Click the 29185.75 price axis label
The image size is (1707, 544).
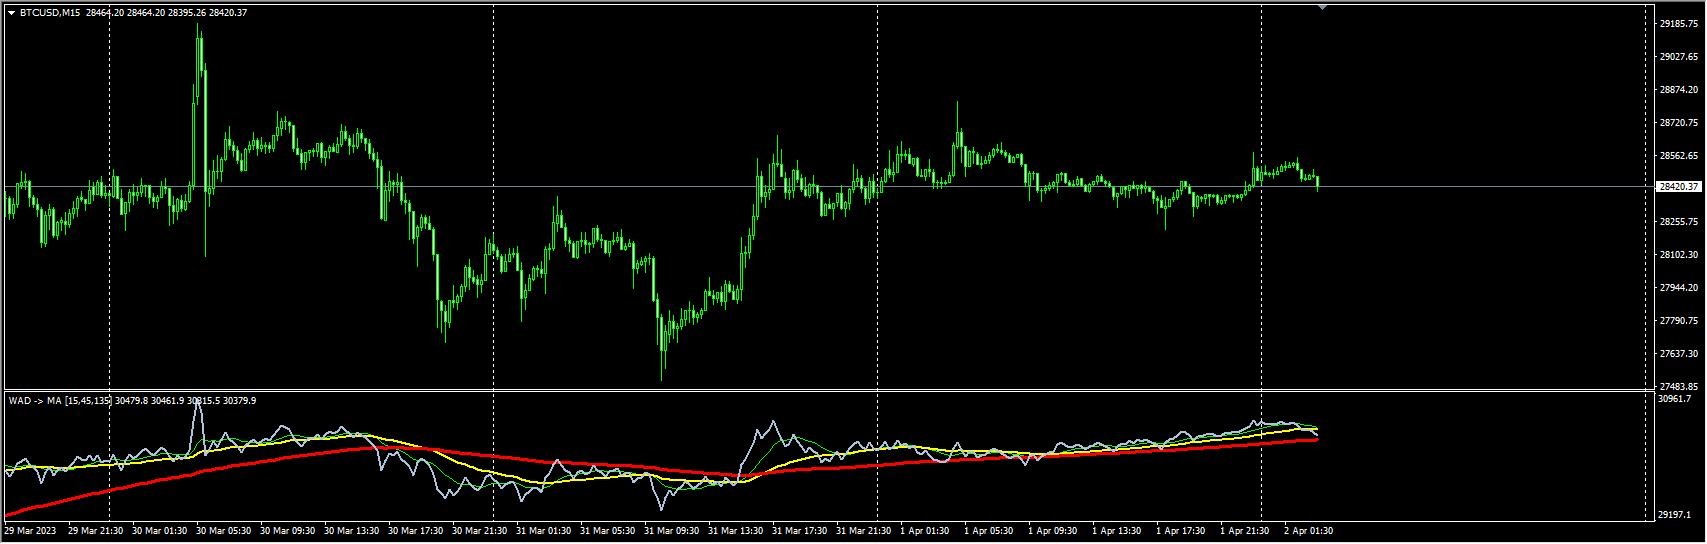[x=1678, y=23]
